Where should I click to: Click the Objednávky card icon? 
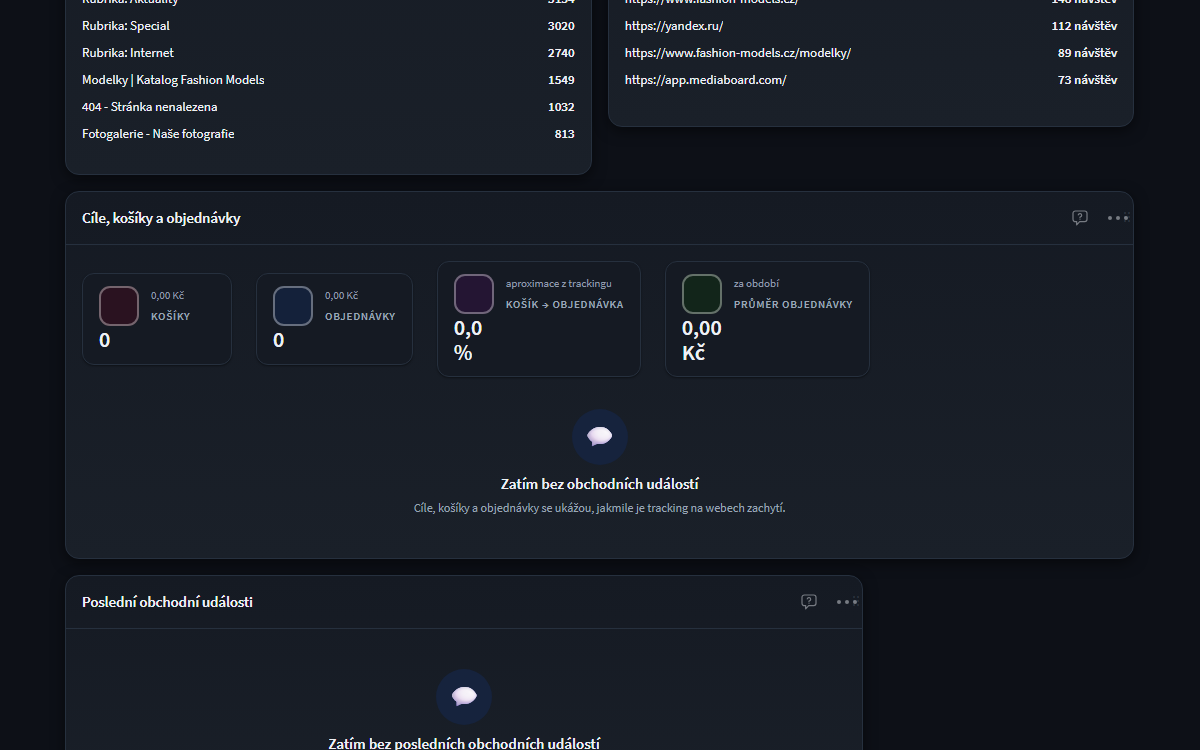click(x=293, y=306)
